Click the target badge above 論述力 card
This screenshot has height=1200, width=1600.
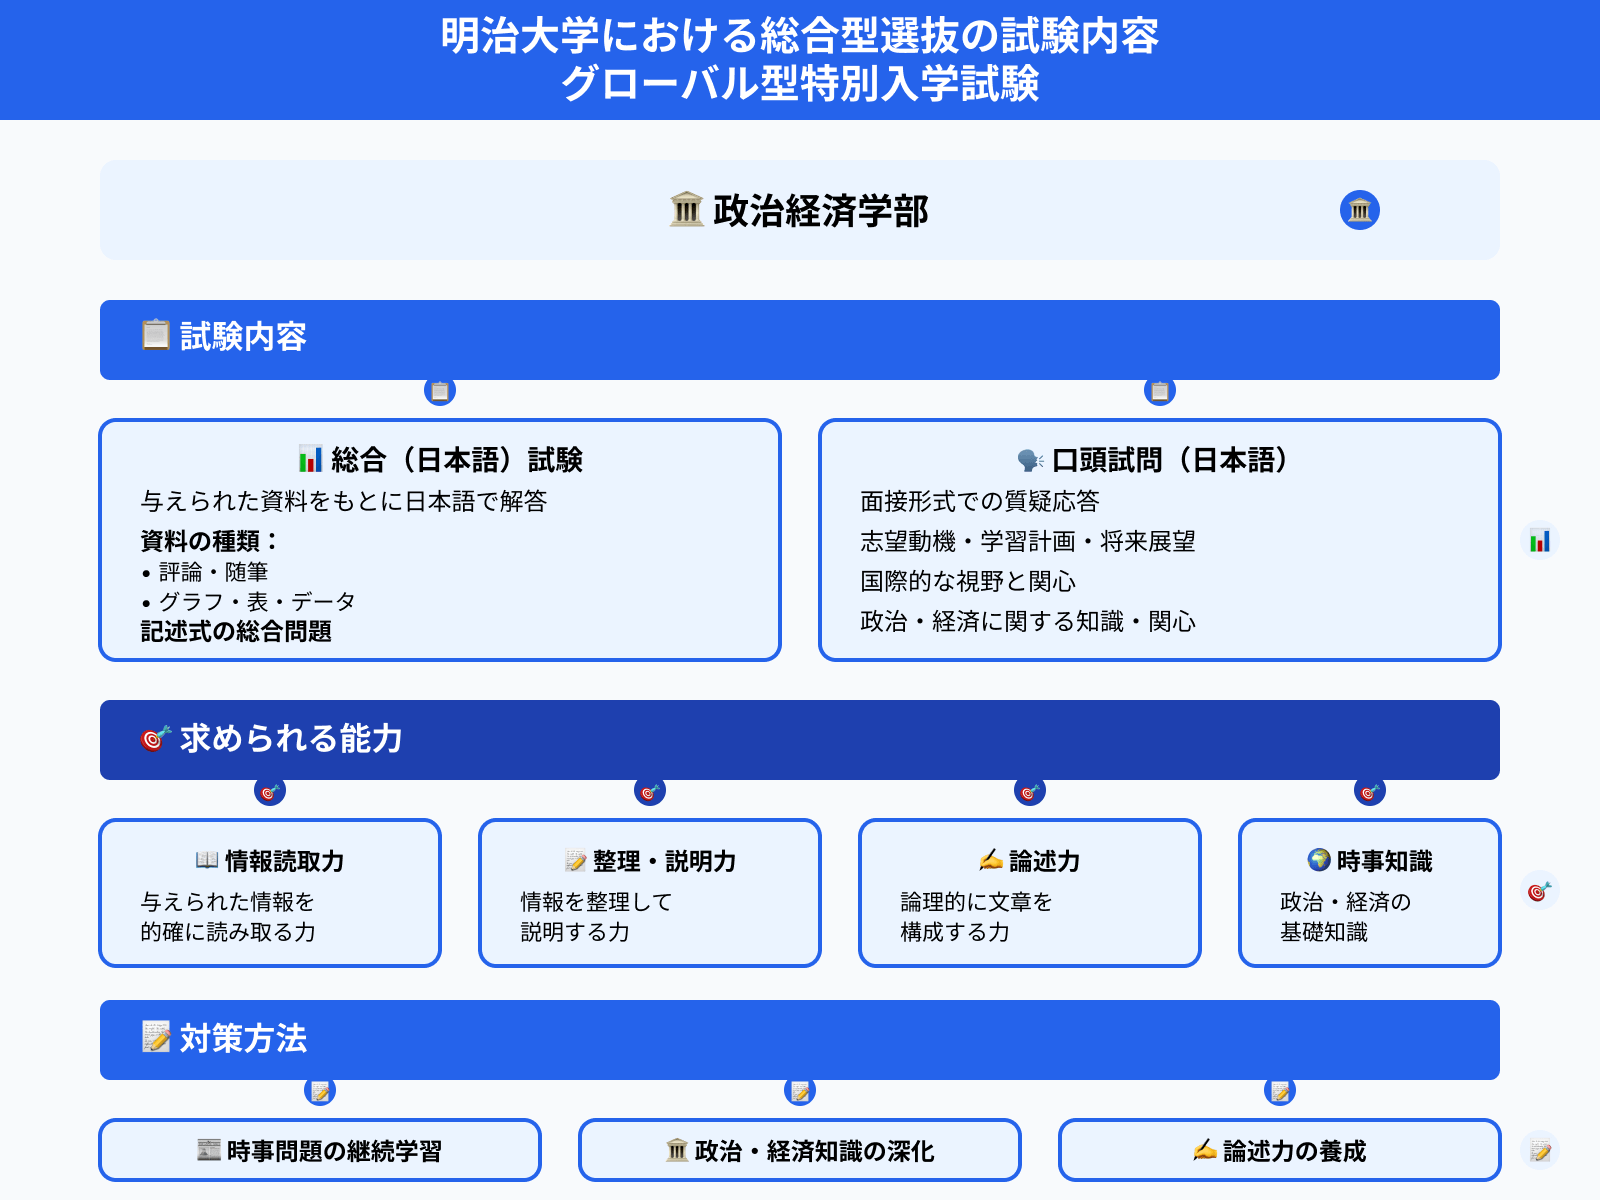click(1030, 791)
